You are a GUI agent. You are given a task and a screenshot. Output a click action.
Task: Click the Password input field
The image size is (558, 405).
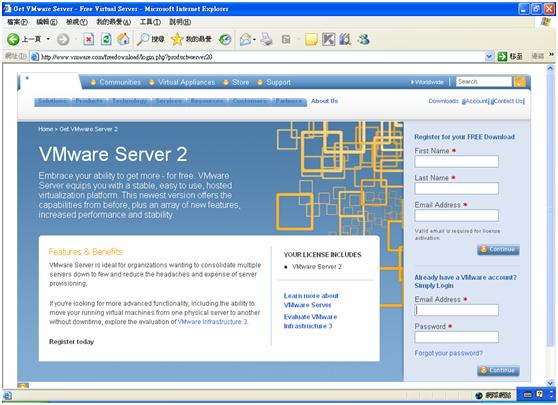(x=457, y=337)
